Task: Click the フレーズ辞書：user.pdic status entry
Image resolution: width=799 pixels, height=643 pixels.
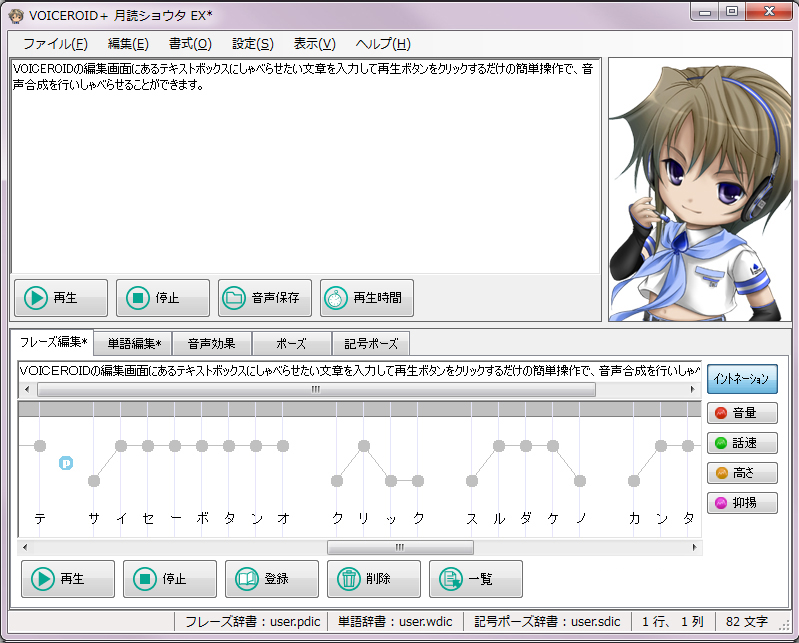Action: point(252,622)
